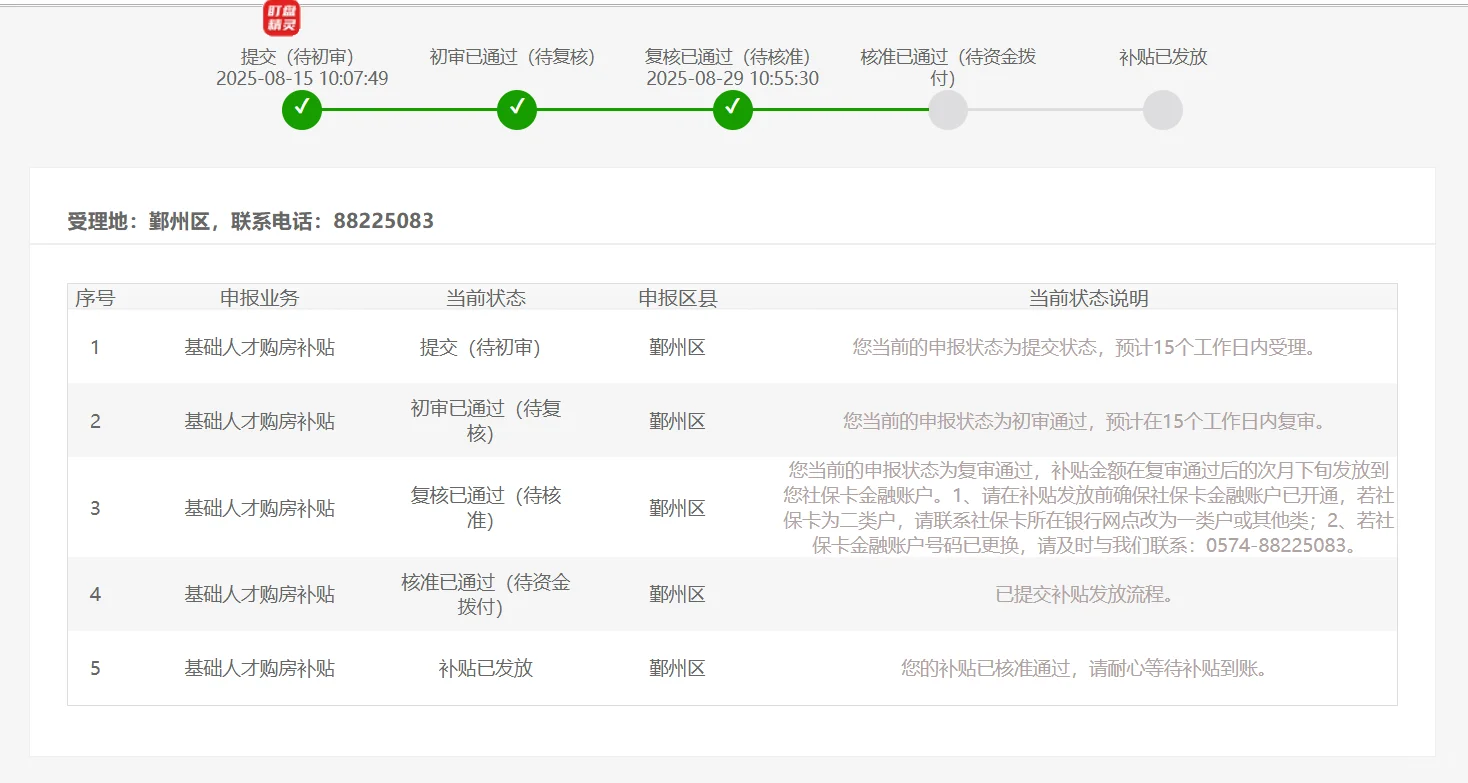Select row number 1 cell
1468x783 pixels.
tap(95, 347)
